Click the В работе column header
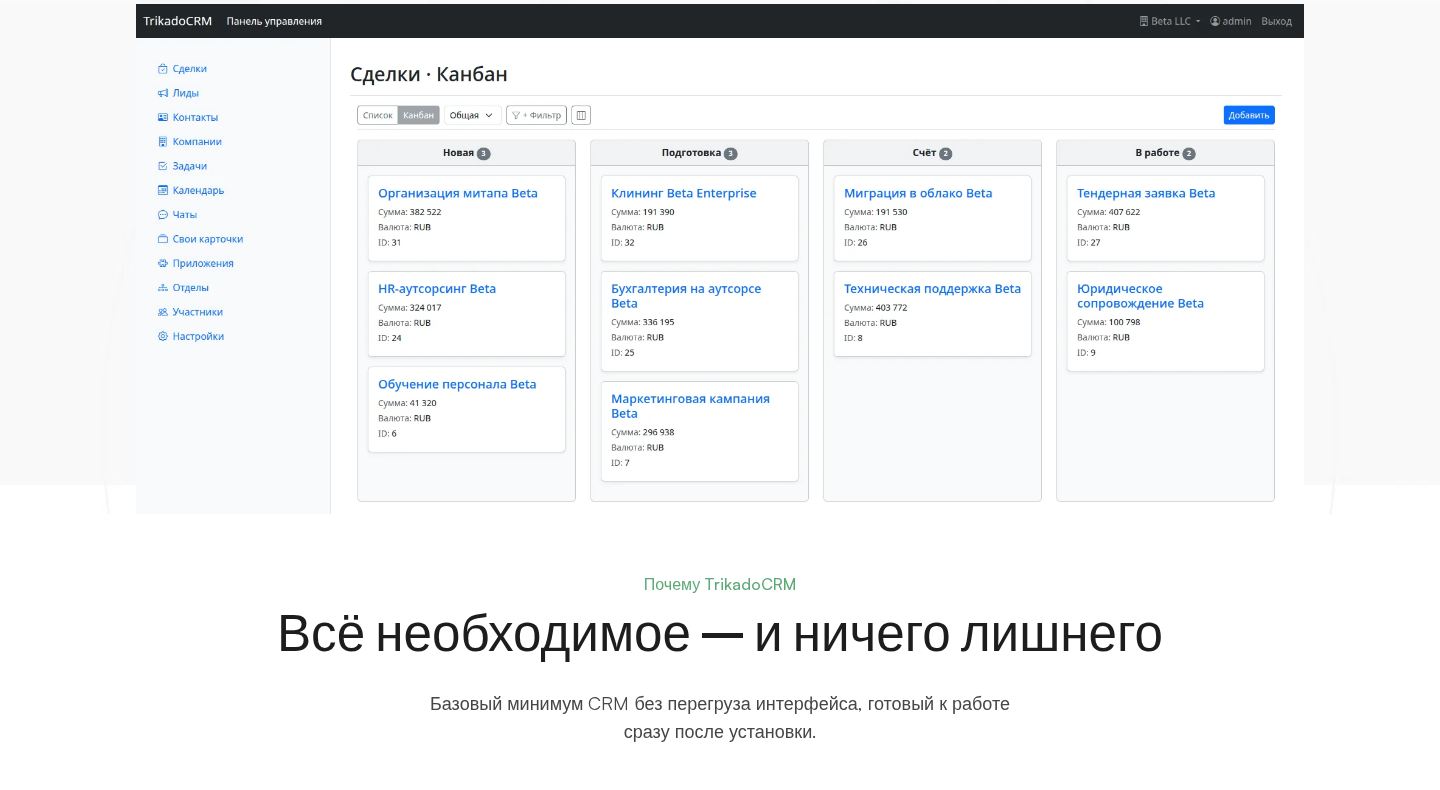The width and height of the screenshot is (1440, 790). (1165, 153)
